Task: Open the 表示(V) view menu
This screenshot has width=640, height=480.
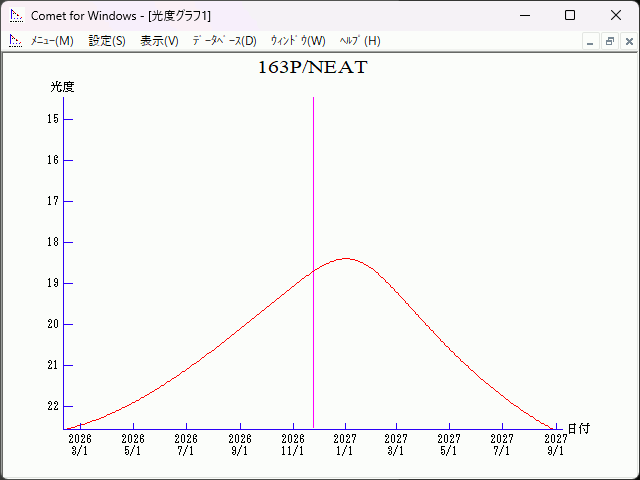Action: click(159, 41)
